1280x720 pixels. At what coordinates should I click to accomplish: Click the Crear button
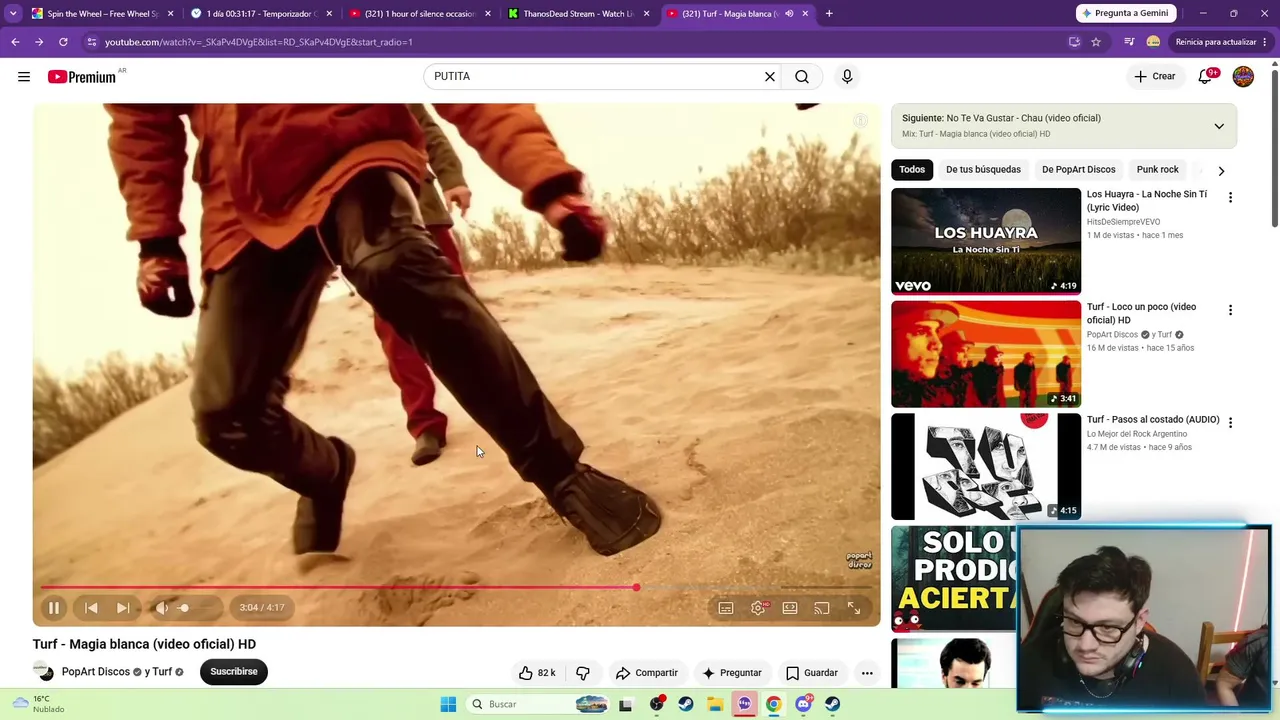pyautogui.click(x=1155, y=77)
